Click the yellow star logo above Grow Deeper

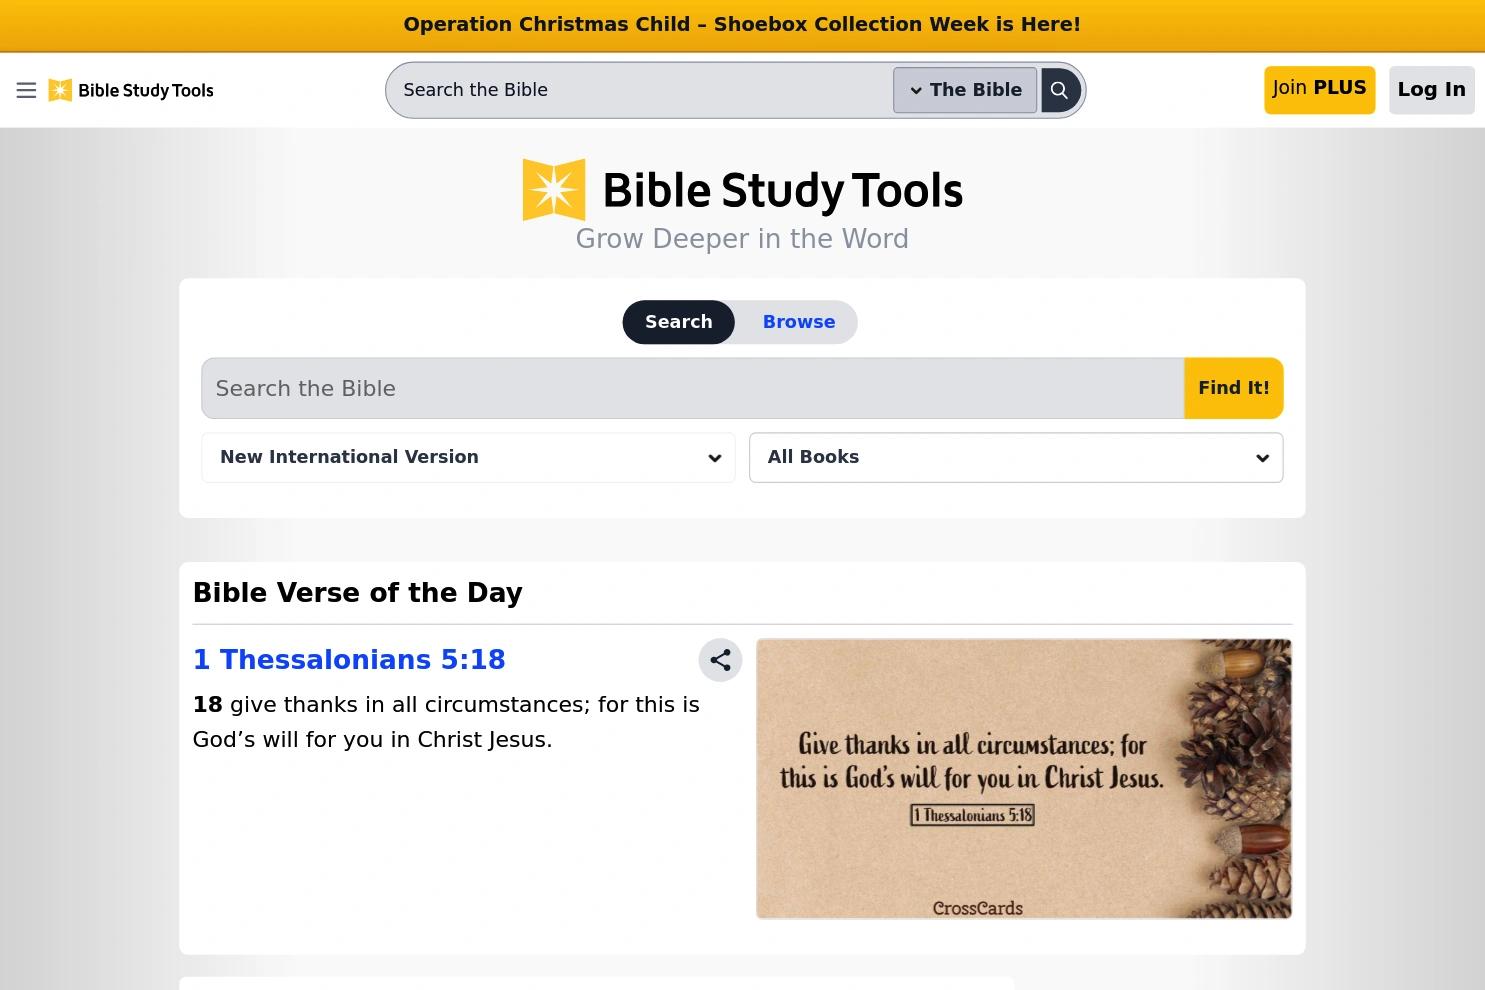pos(553,190)
